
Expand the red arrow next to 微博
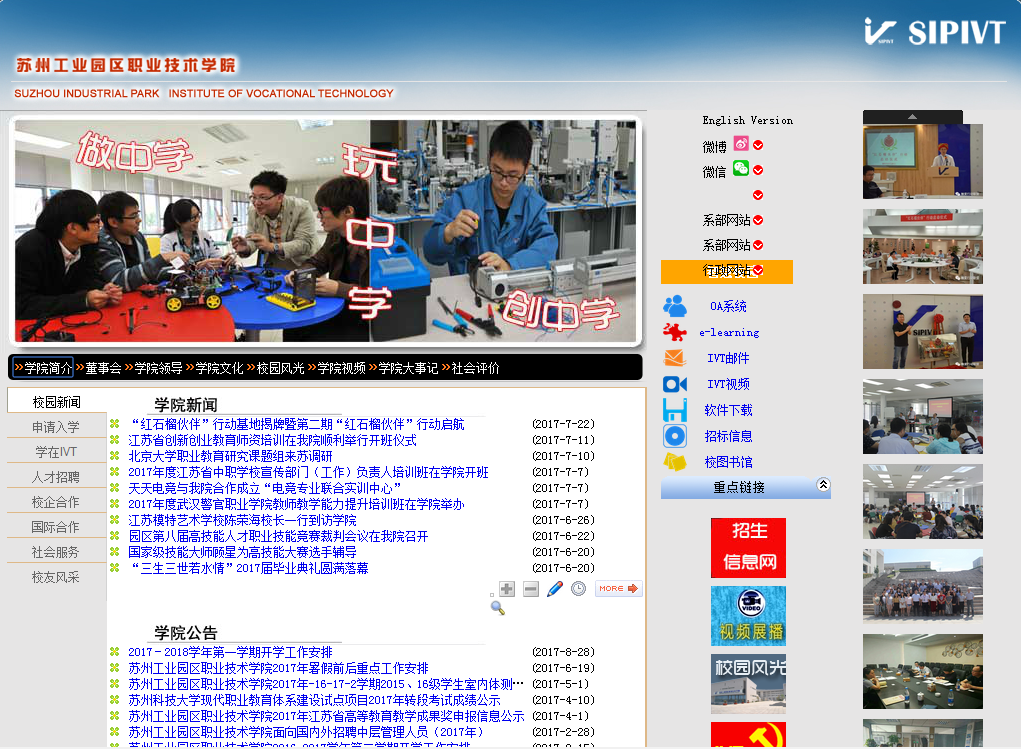pos(758,146)
